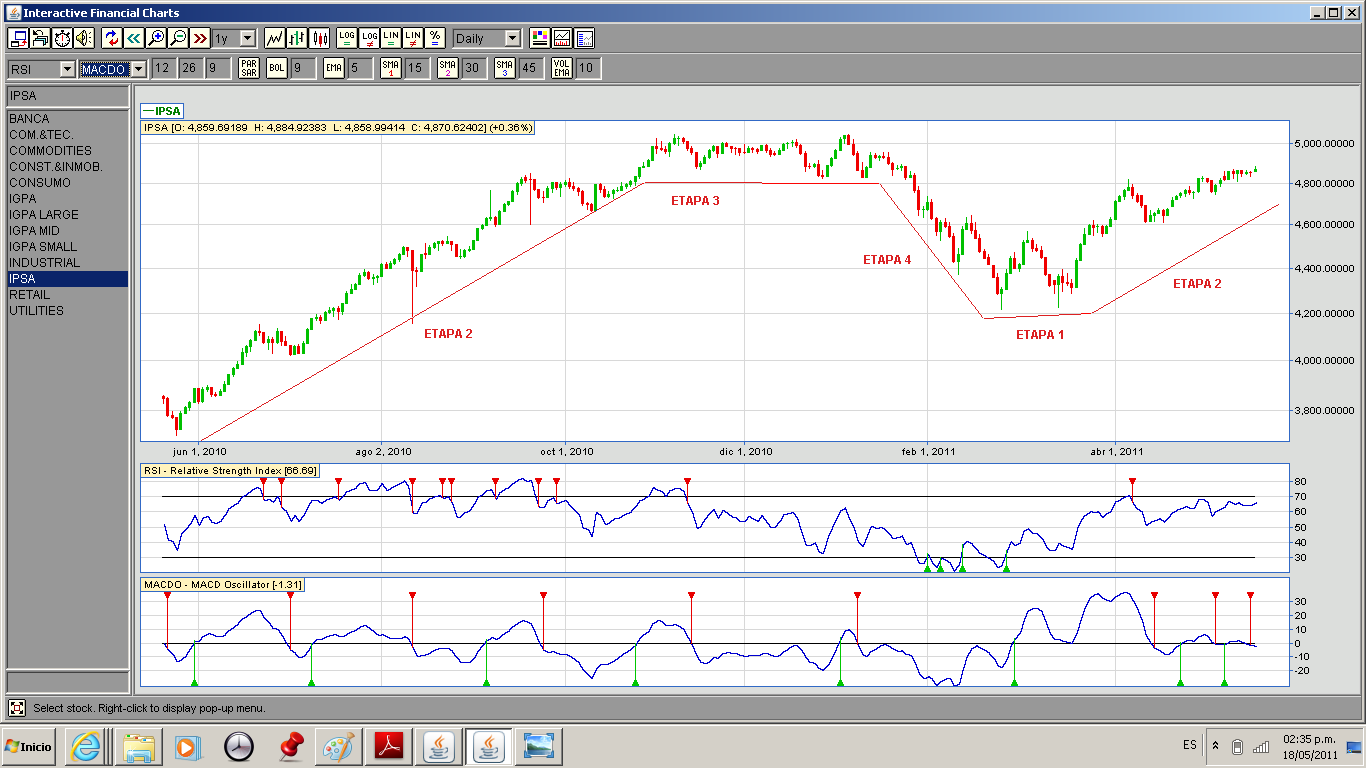Enable the VOL EMA indicator button

click(563, 68)
